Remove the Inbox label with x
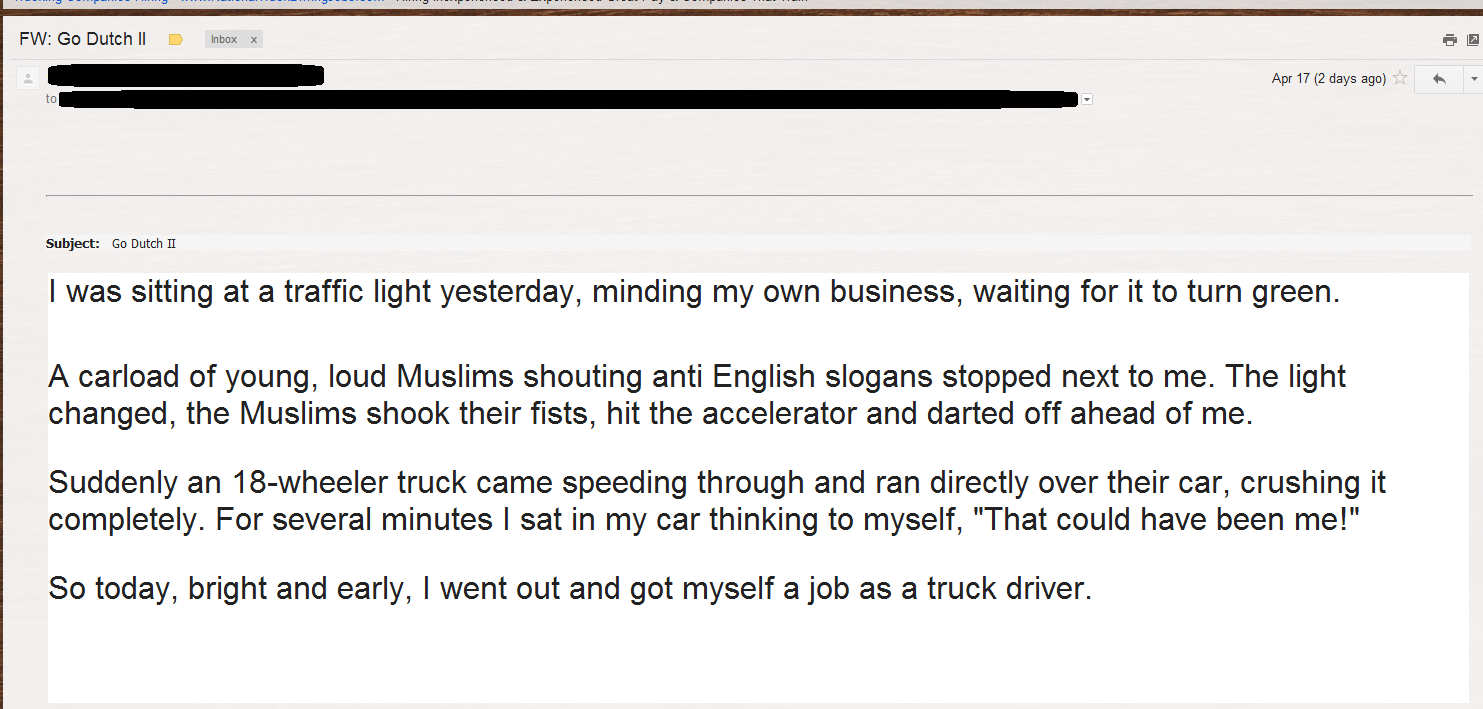1483x709 pixels. pyautogui.click(x=254, y=40)
